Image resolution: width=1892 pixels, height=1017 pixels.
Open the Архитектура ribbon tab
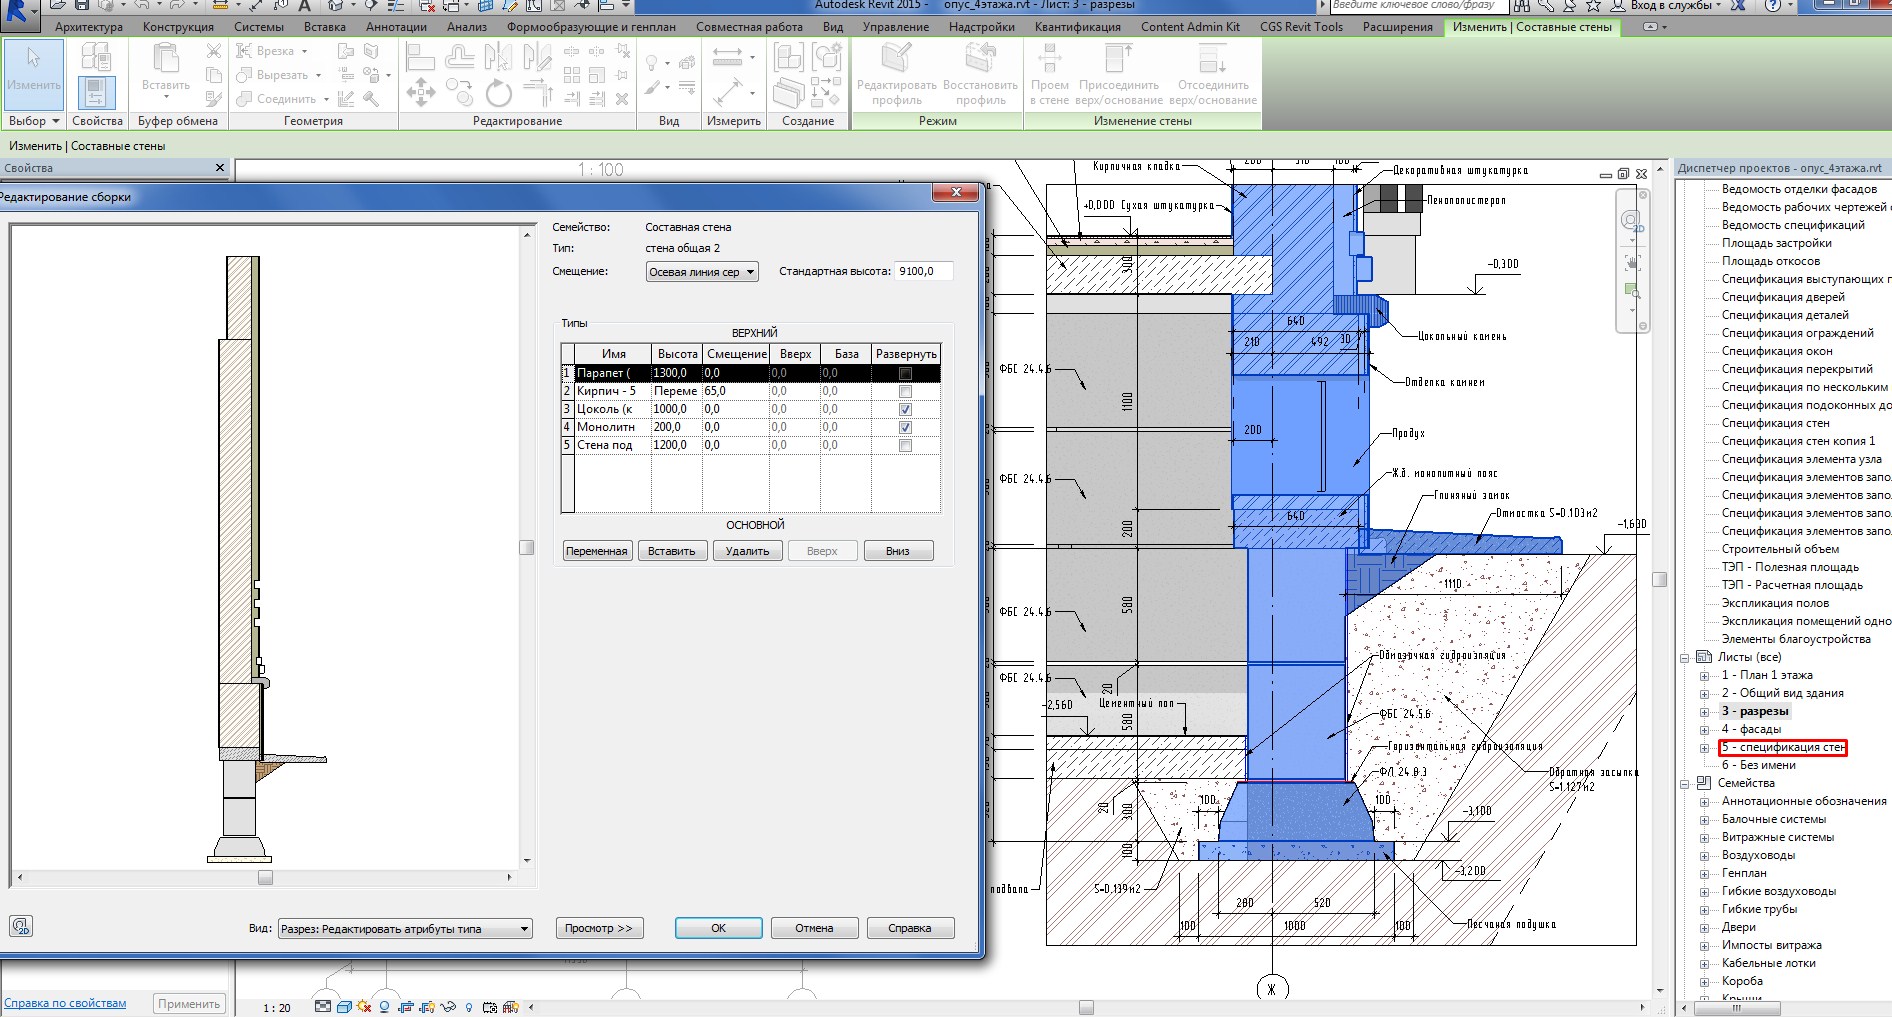(89, 27)
